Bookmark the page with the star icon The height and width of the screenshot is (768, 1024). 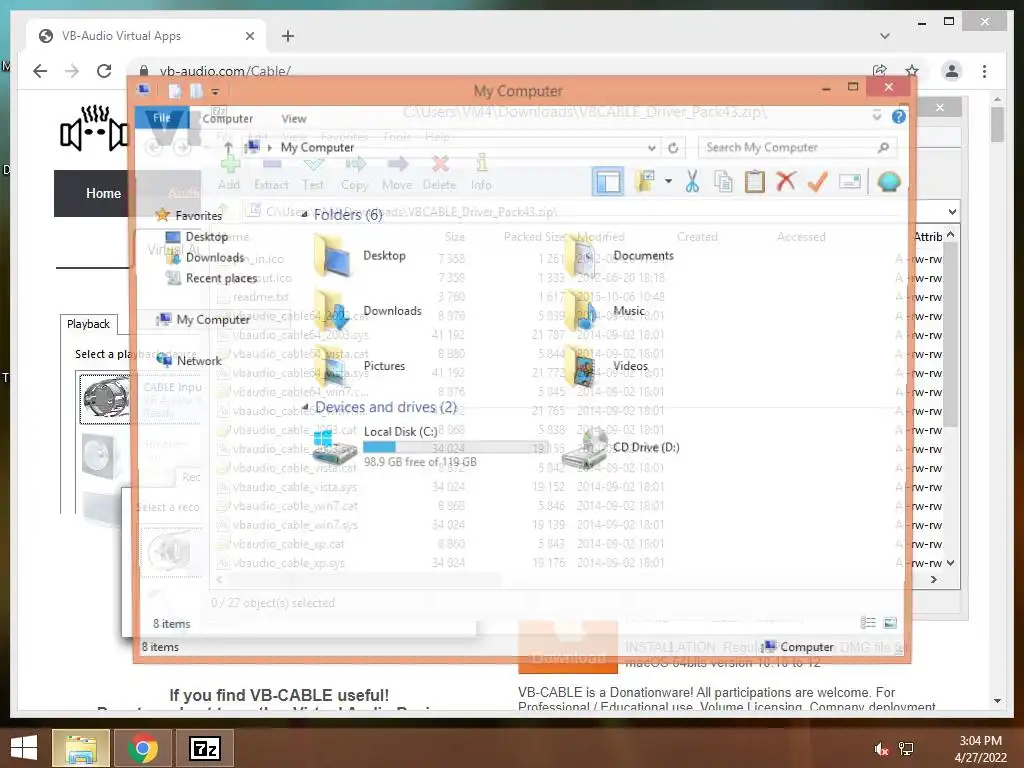pos(912,71)
